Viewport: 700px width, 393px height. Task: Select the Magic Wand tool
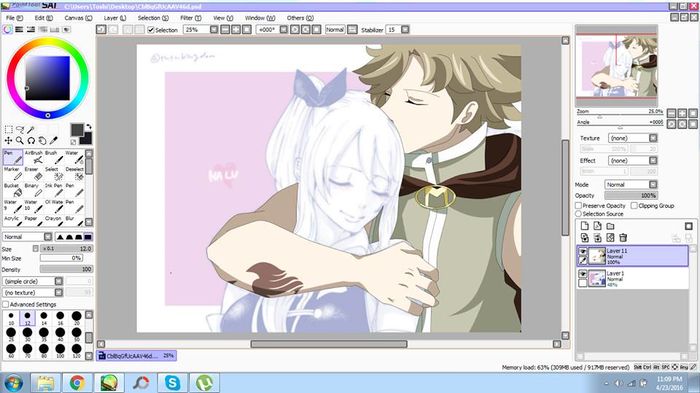click(x=31, y=130)
